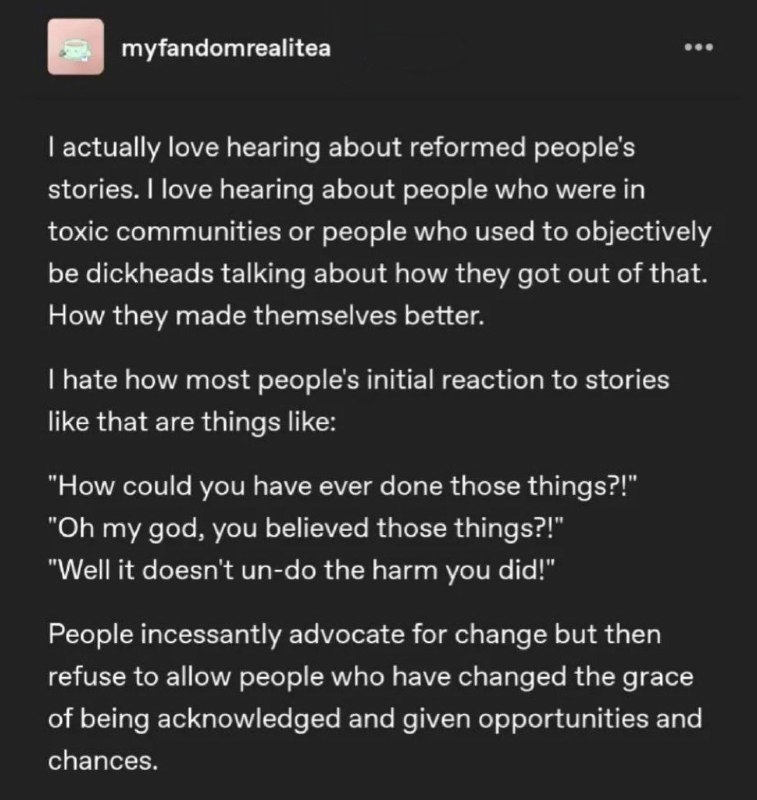Select the line starting "I actually love hearing"
Screen dimensions: 757x800
click(x=341, y=148)
